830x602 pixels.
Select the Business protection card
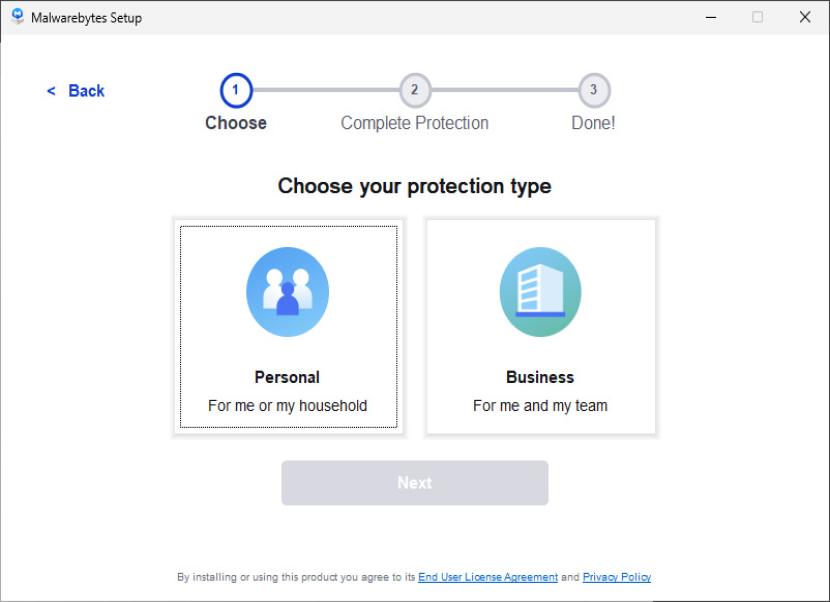pyautogui.click(x=540, y=327)
